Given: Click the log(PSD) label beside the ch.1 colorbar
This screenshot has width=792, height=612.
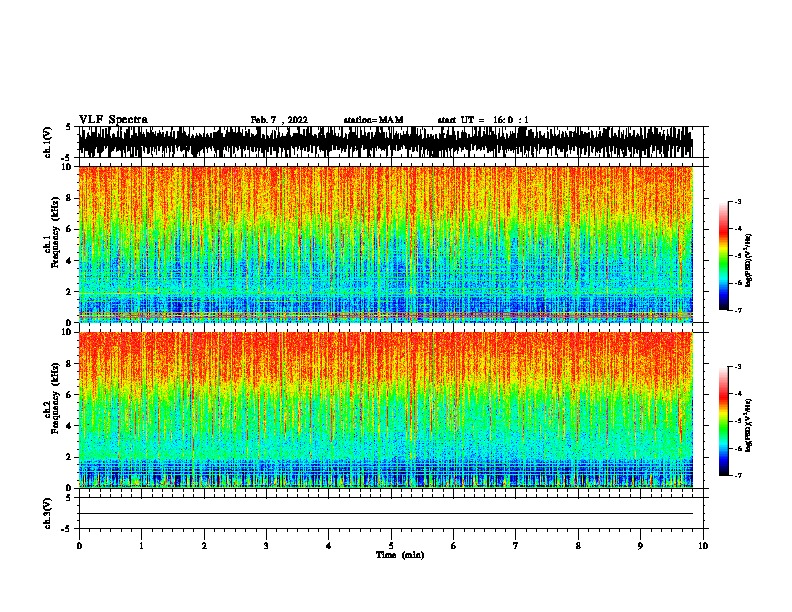Looking at the screenshot, I should pos(749,260).
